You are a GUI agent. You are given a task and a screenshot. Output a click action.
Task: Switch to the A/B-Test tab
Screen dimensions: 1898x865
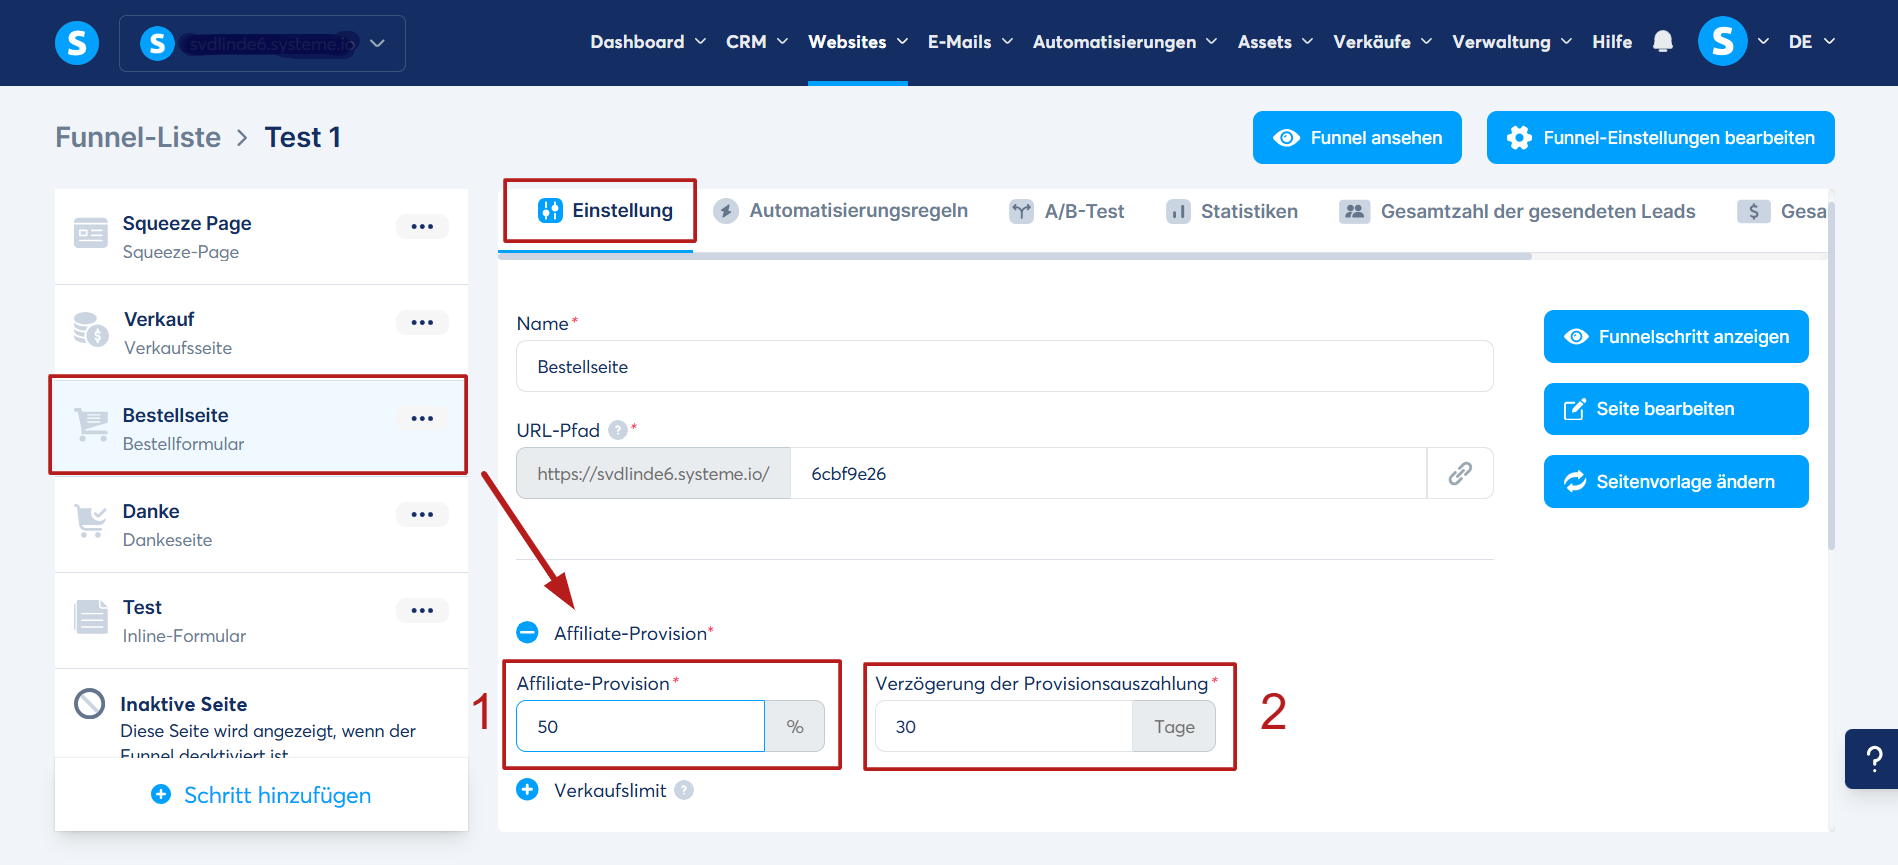coord(1067,211)
